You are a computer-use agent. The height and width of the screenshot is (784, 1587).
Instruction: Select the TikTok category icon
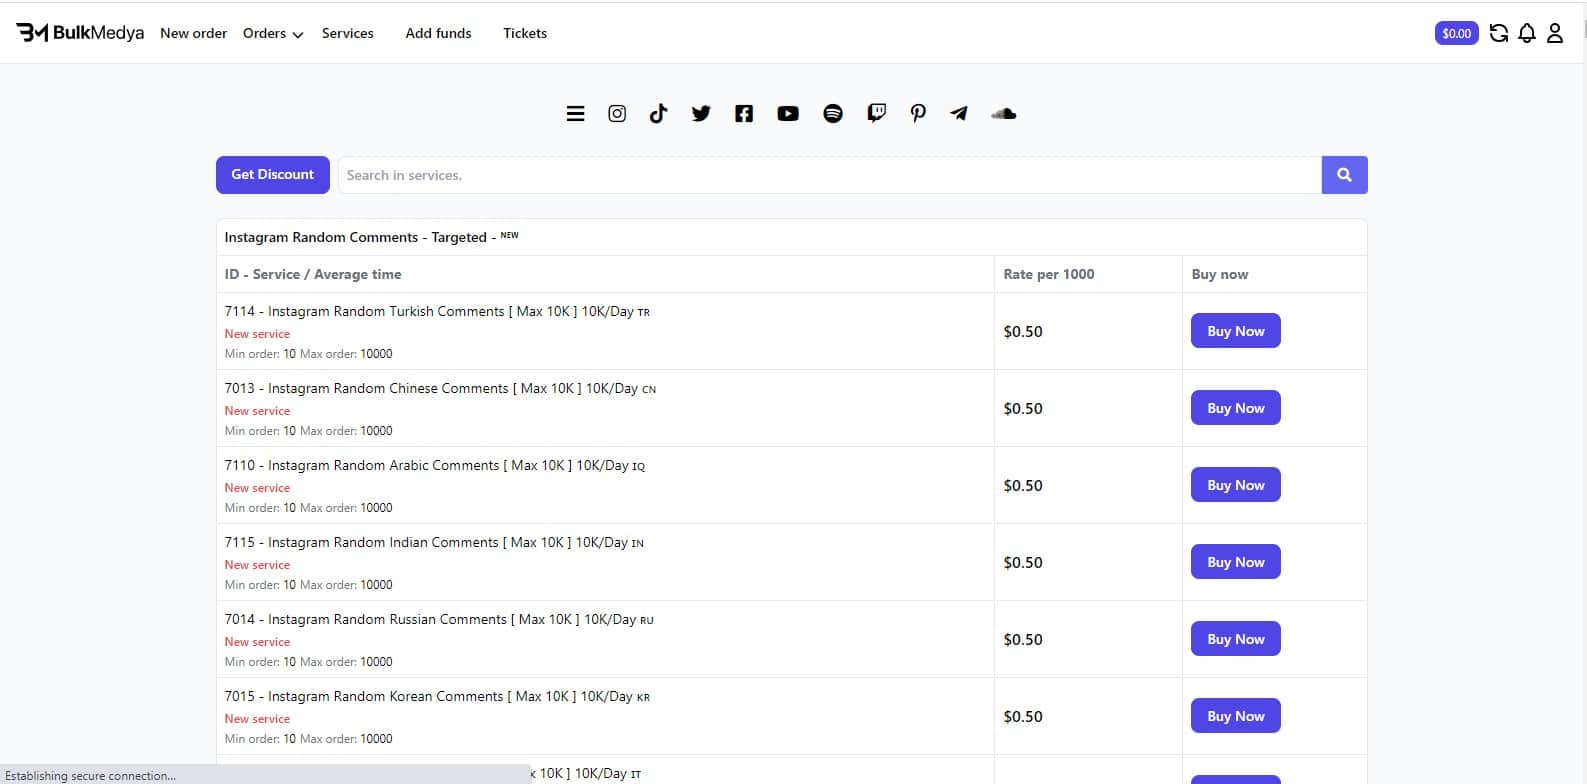pos(658,114)
